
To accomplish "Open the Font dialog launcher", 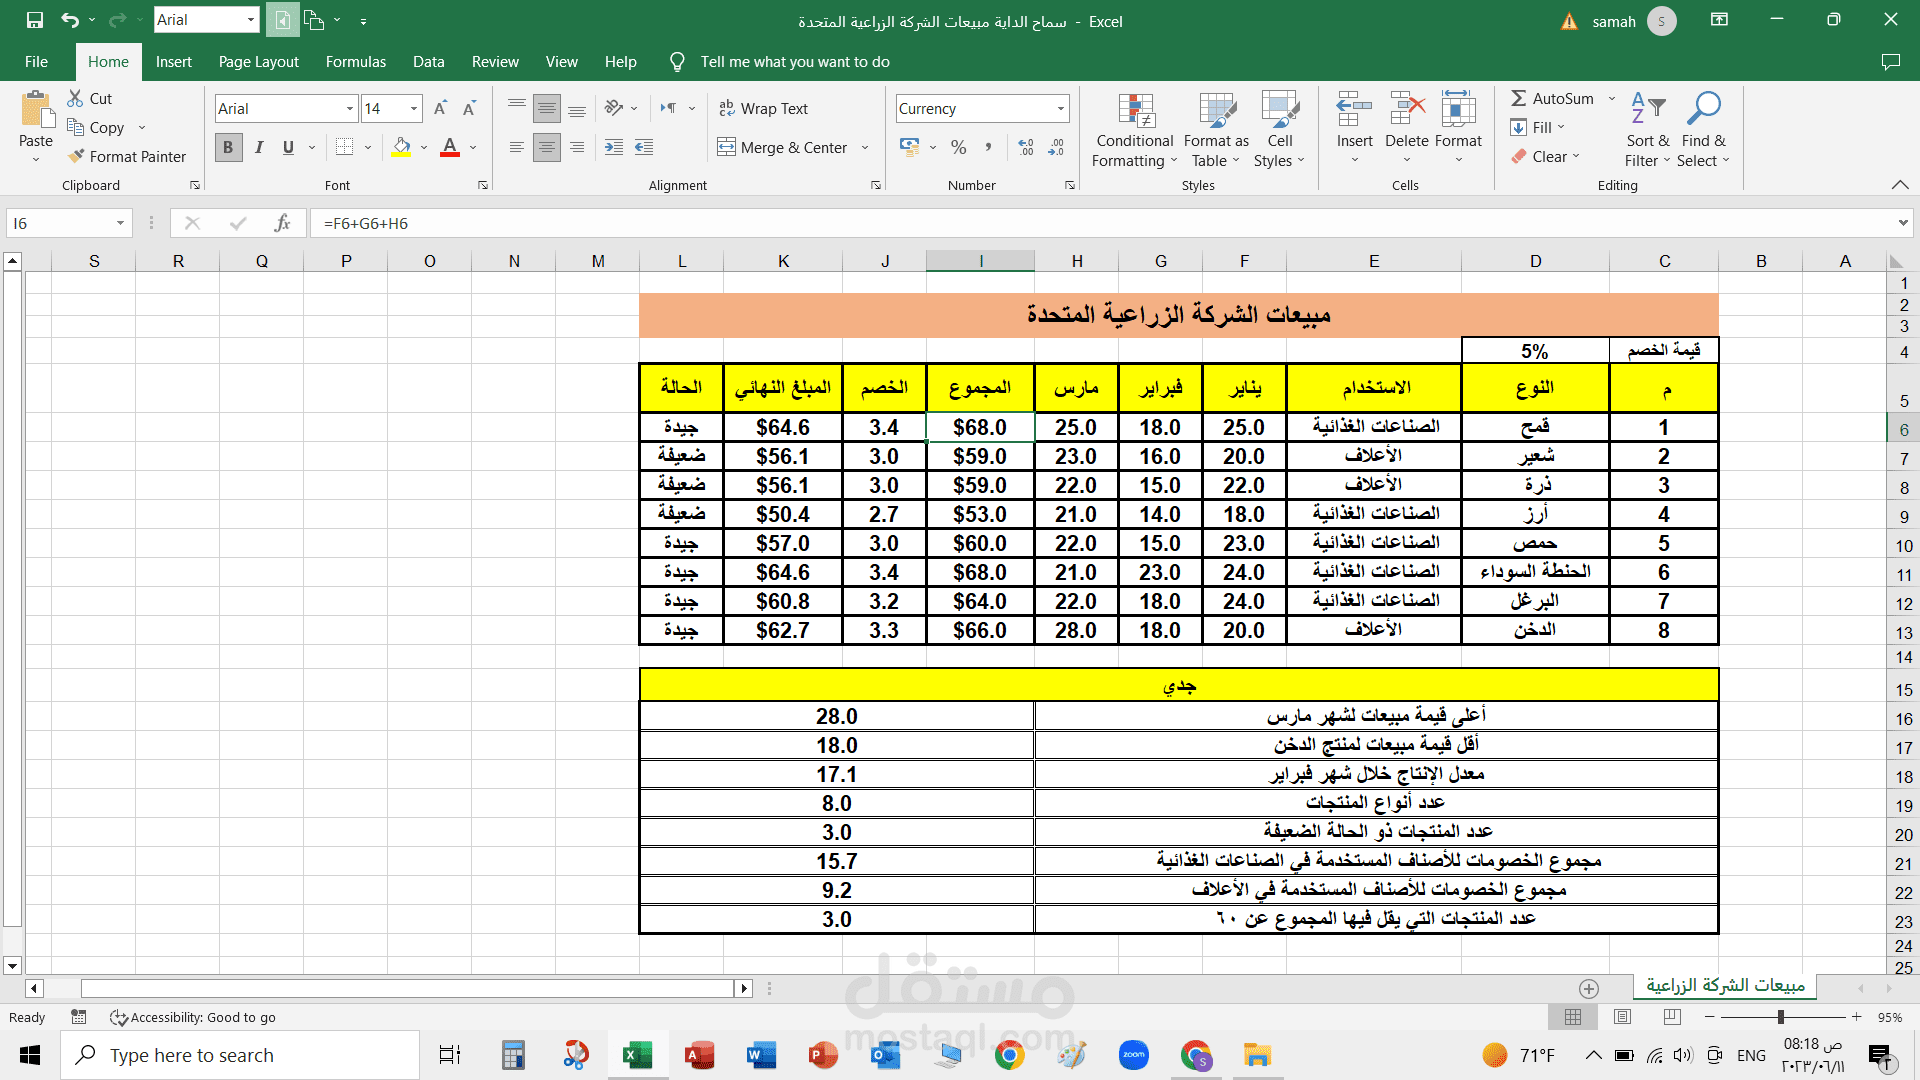I will coord(483,185).
